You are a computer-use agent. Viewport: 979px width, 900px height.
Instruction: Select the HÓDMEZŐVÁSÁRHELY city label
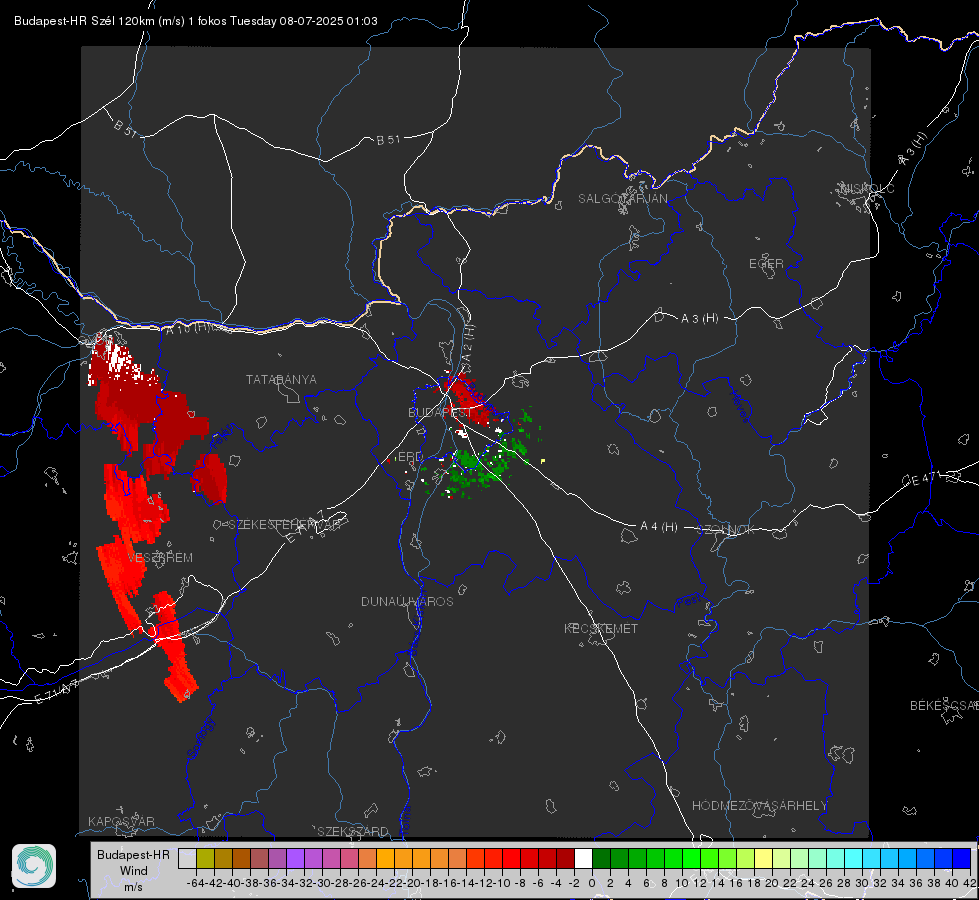[x=759, y=806]
